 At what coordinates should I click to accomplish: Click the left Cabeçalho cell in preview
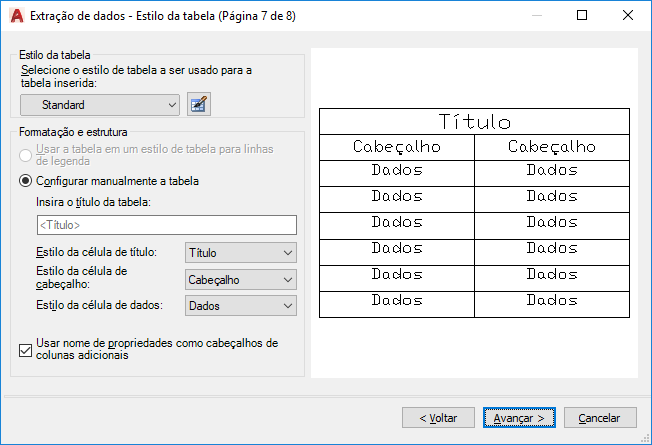[x=397, y=147]
